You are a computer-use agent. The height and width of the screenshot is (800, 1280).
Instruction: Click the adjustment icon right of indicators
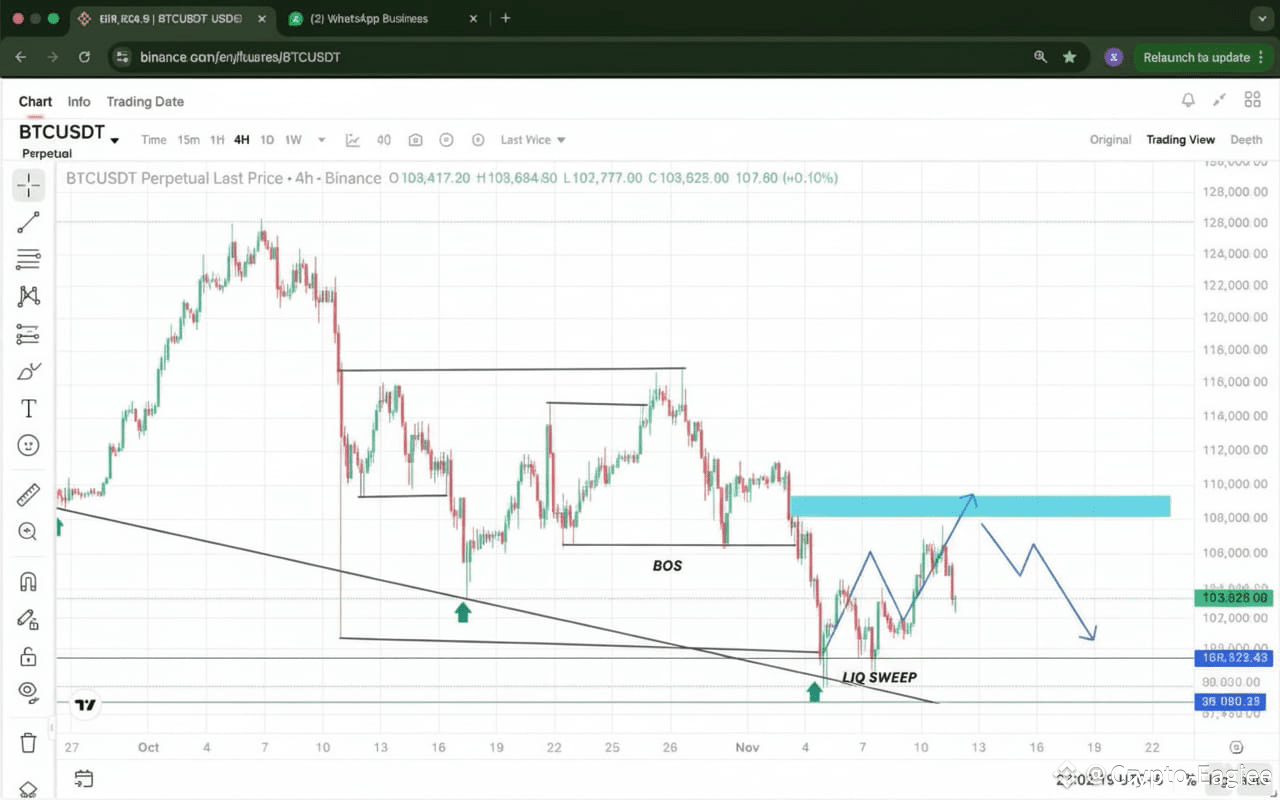pos(384,140)
